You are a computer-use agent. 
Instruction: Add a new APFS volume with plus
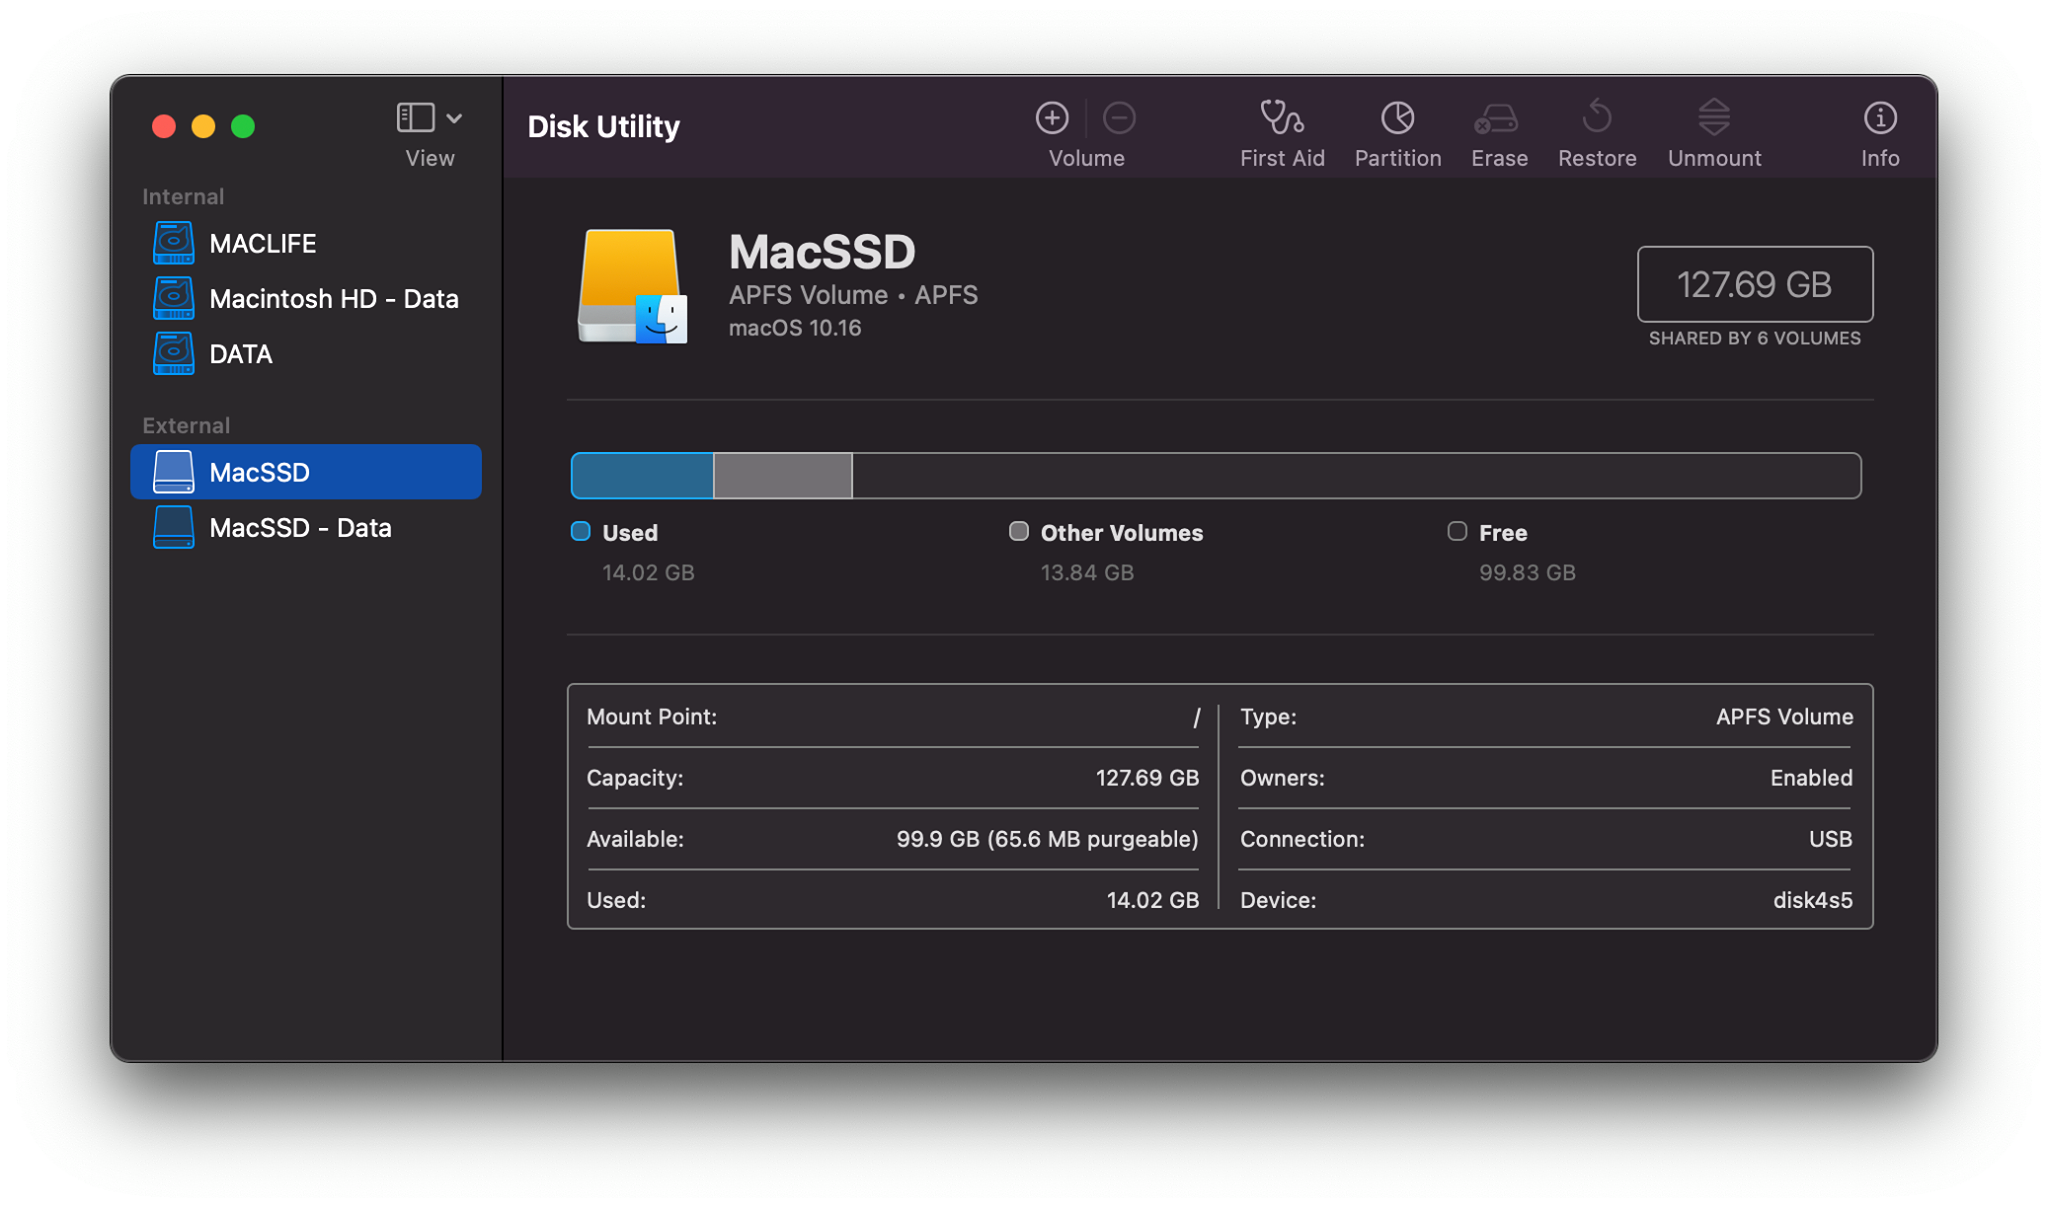pyautogui.click(x=1052, y=118)
